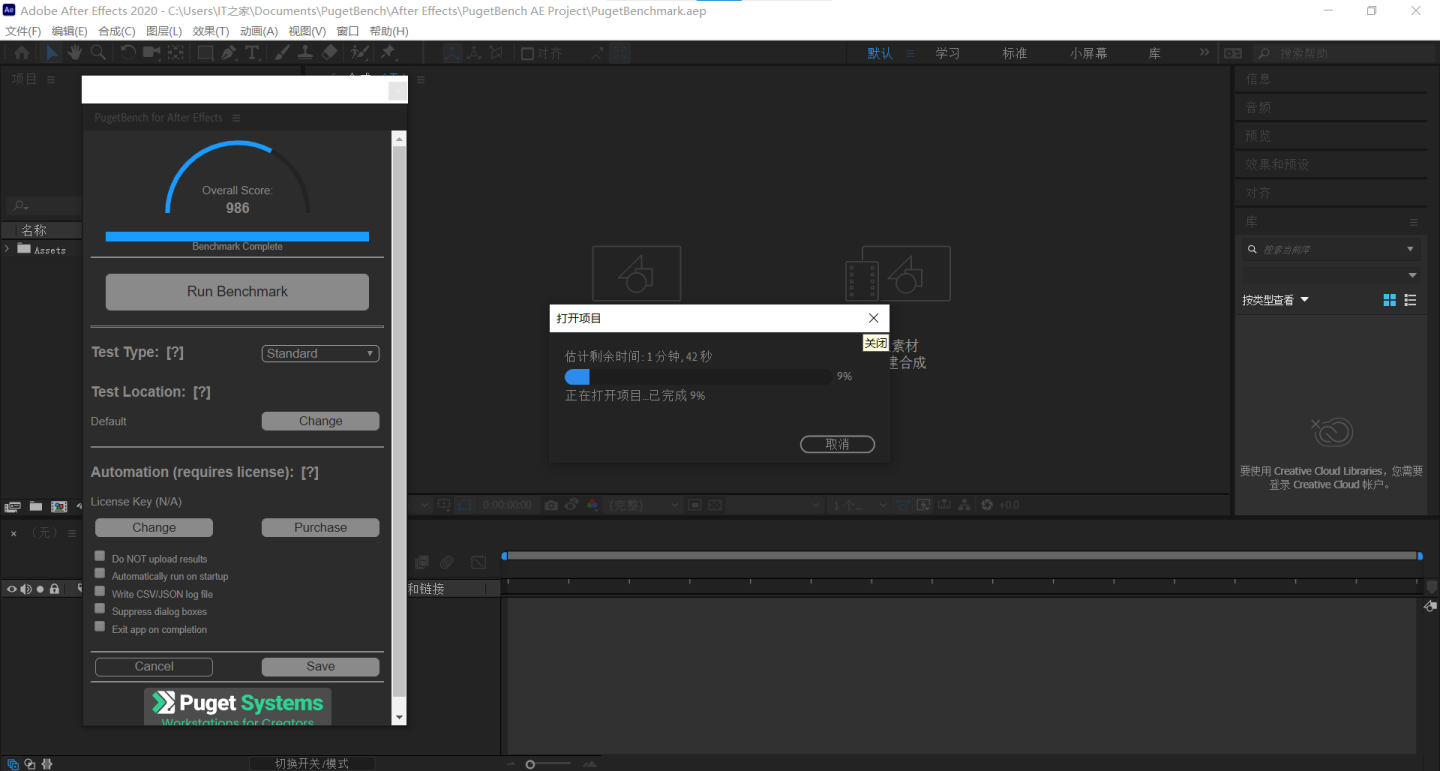1440x771 pixels.
Task: Select the Zoom magnifier tool
Action: coord(98,53)
